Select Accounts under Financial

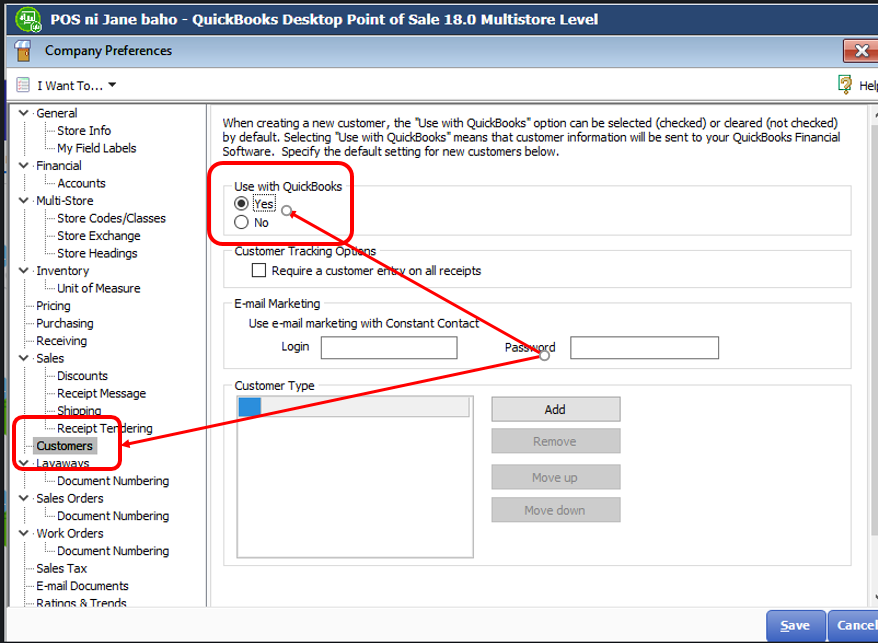(x=81, y=183)
